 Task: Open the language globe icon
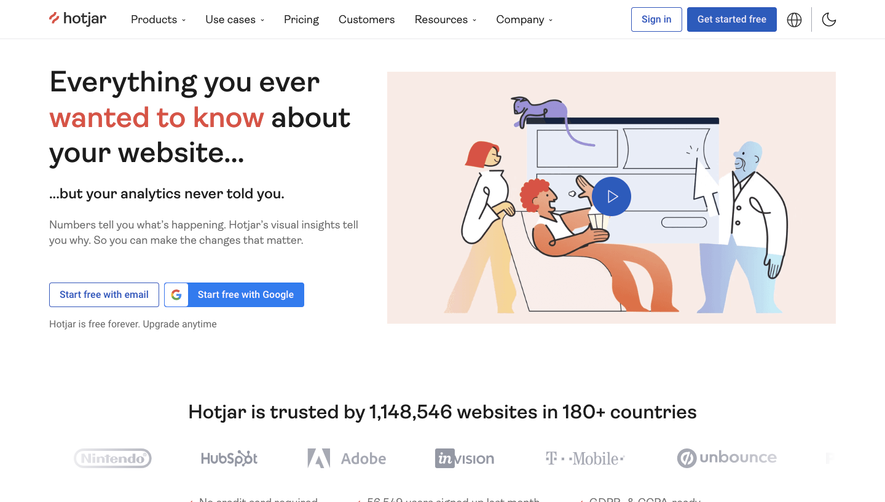(x=794, y=20)
